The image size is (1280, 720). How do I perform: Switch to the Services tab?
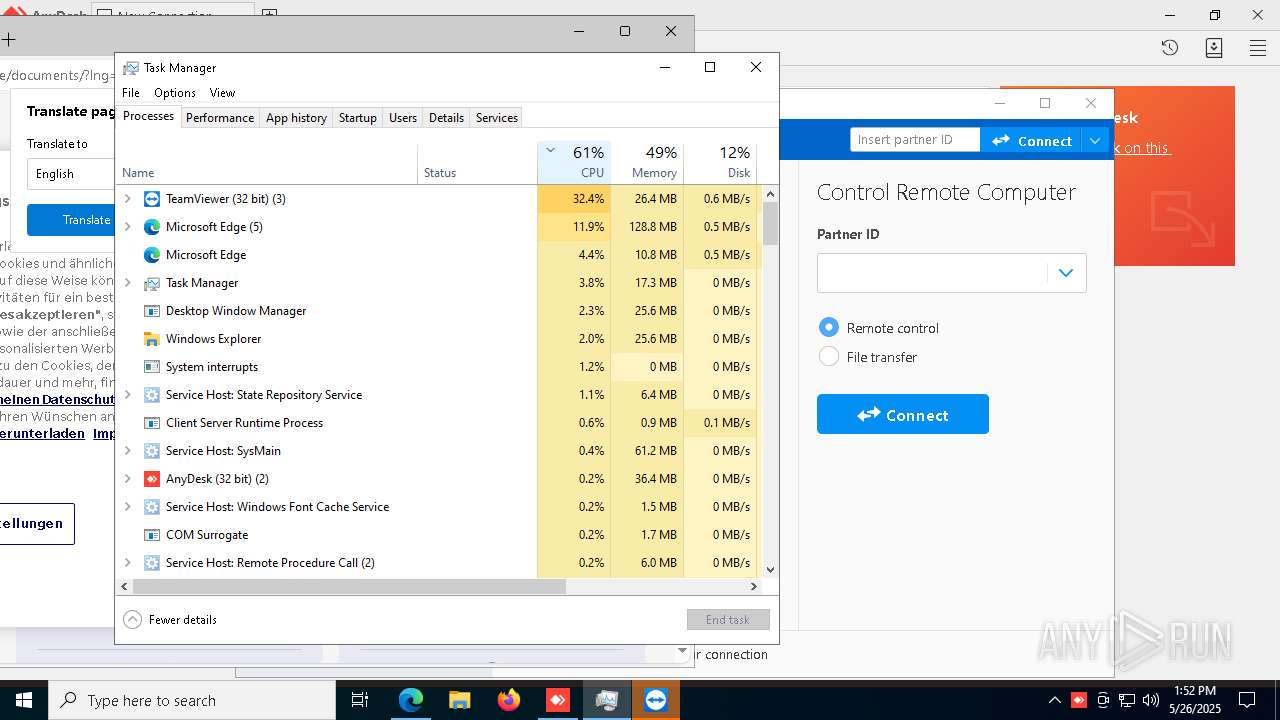click(x=497, y=118)
